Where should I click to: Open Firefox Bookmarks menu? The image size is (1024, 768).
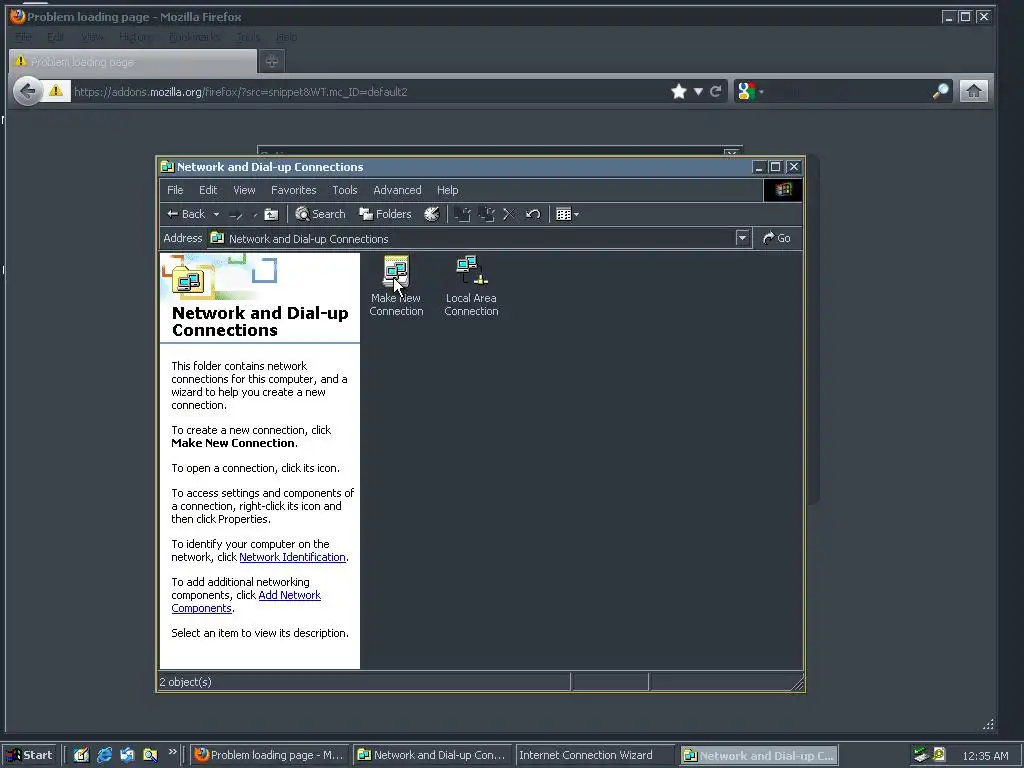pyautogui.click(x=194, y=37)
